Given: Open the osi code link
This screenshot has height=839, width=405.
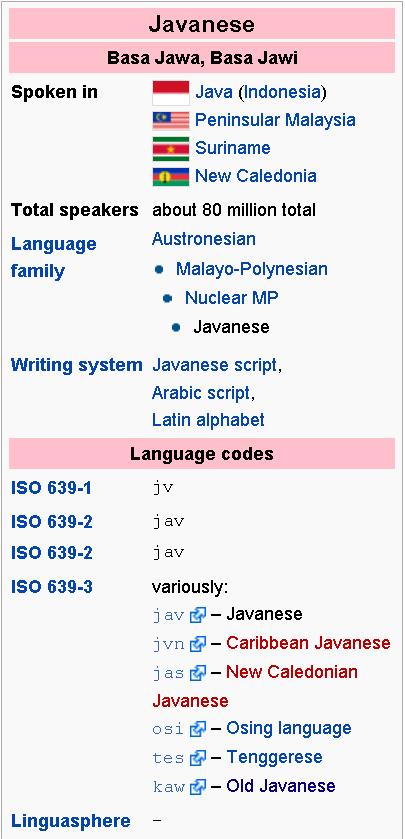Looking at the screenshot, I should point(168,729).
